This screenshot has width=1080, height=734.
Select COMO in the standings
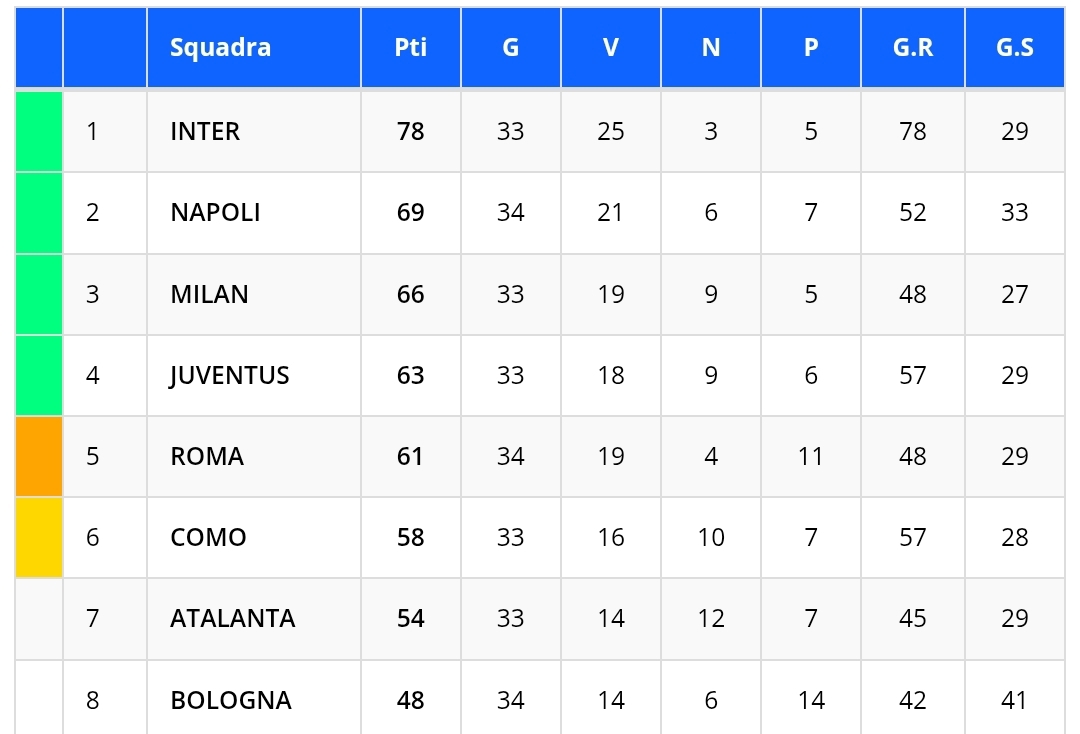pyautogui.click(x=208, y=537)
